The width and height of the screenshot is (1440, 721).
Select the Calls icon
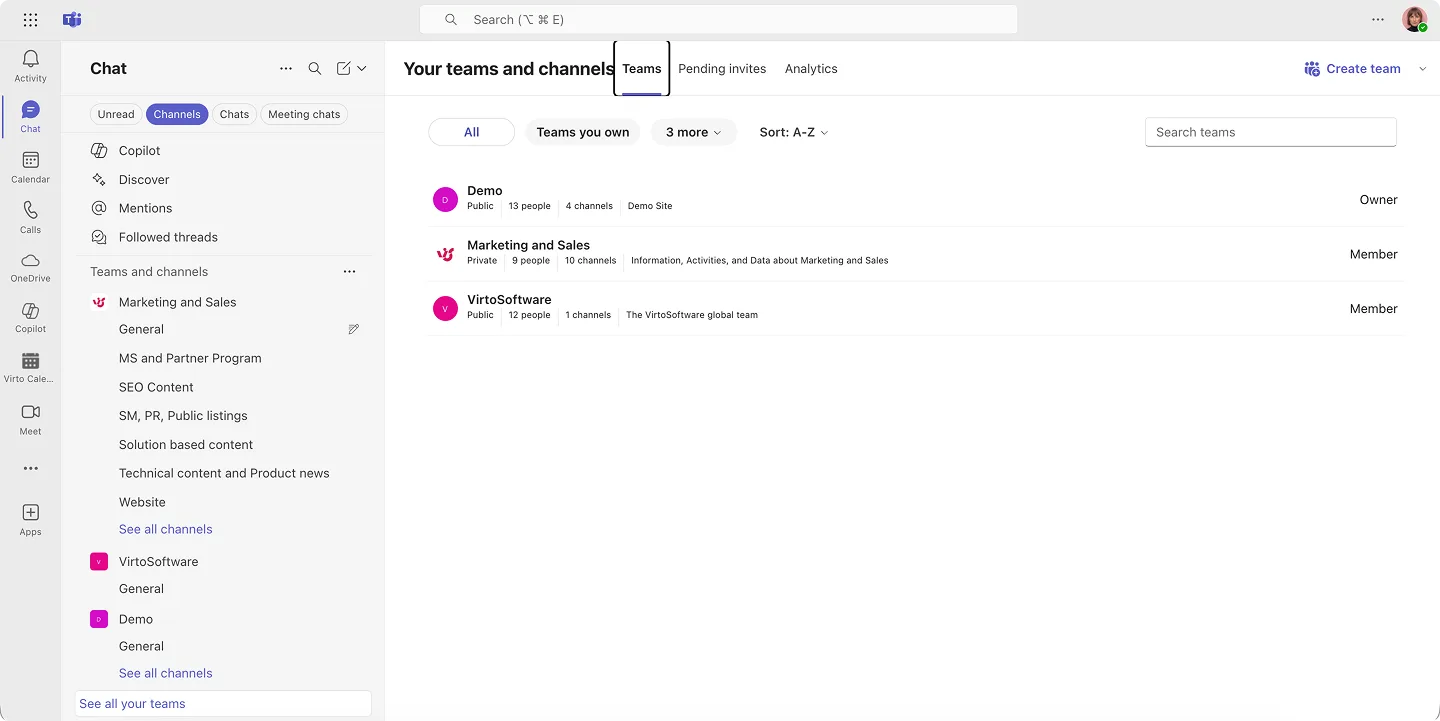[x=30, y=216]
